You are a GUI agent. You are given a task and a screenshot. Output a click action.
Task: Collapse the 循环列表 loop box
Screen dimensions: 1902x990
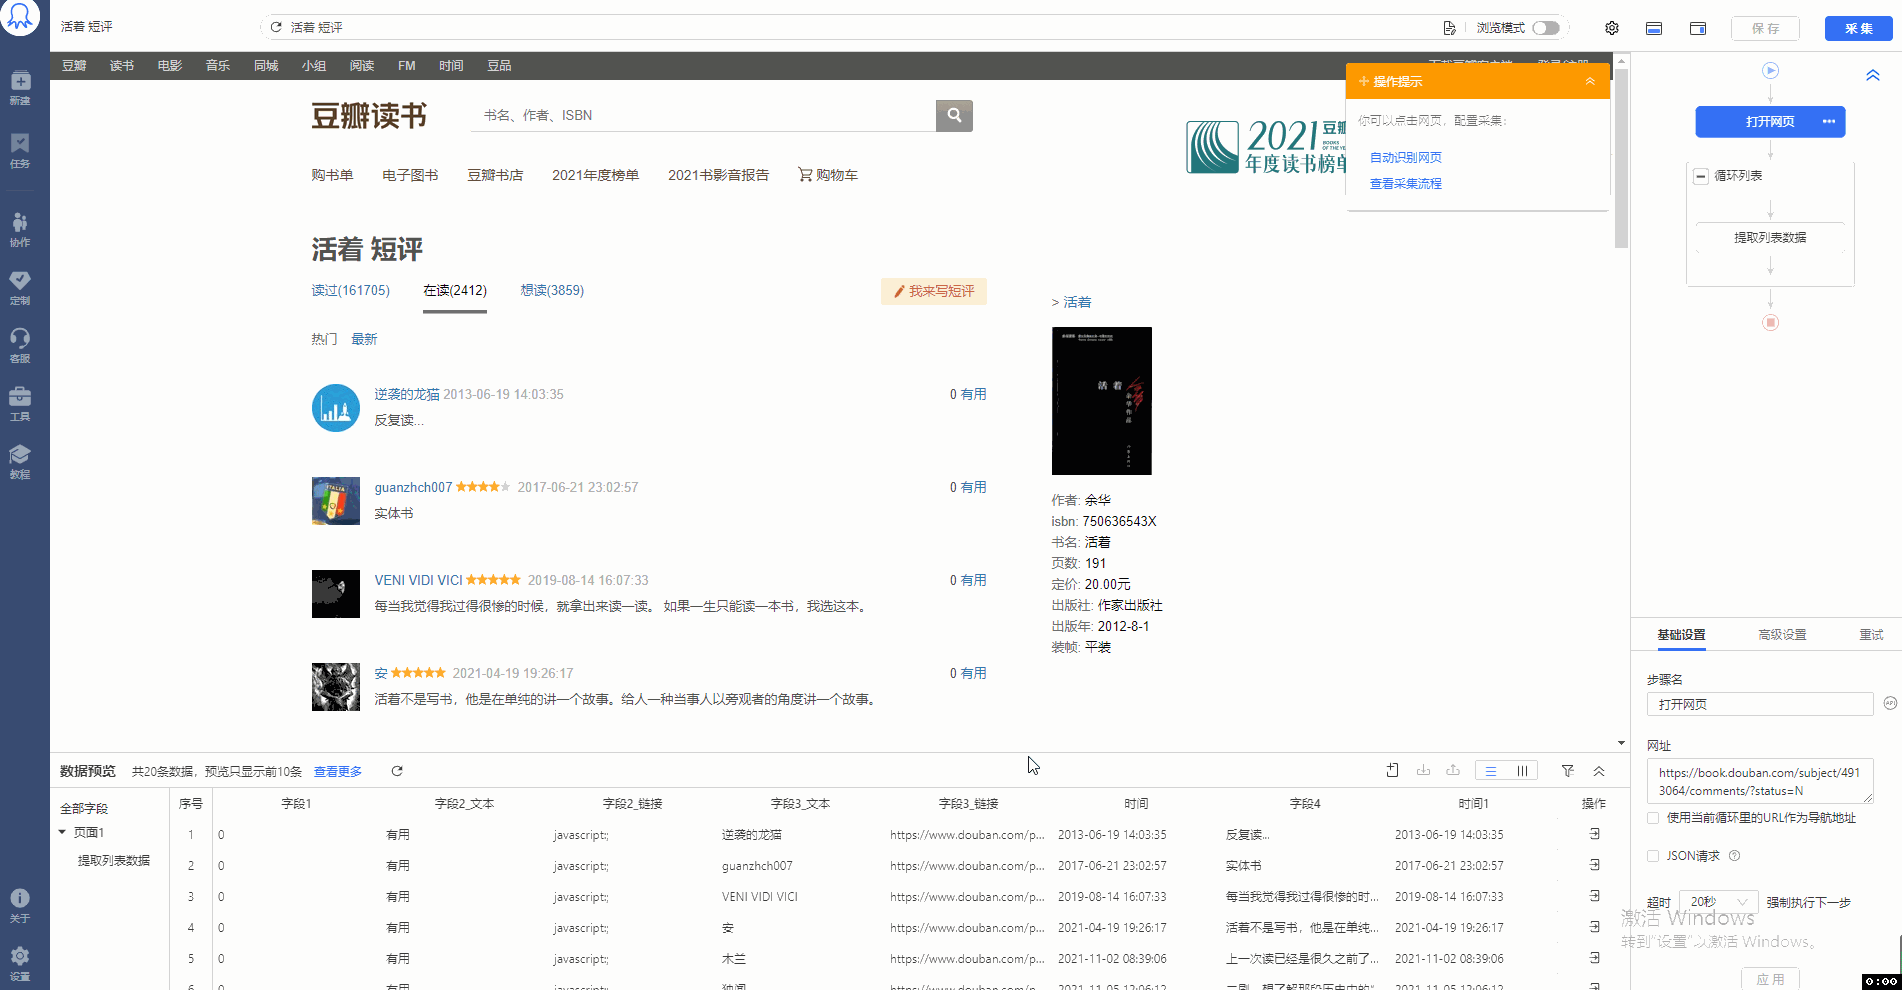click(x=1701, y=176)
